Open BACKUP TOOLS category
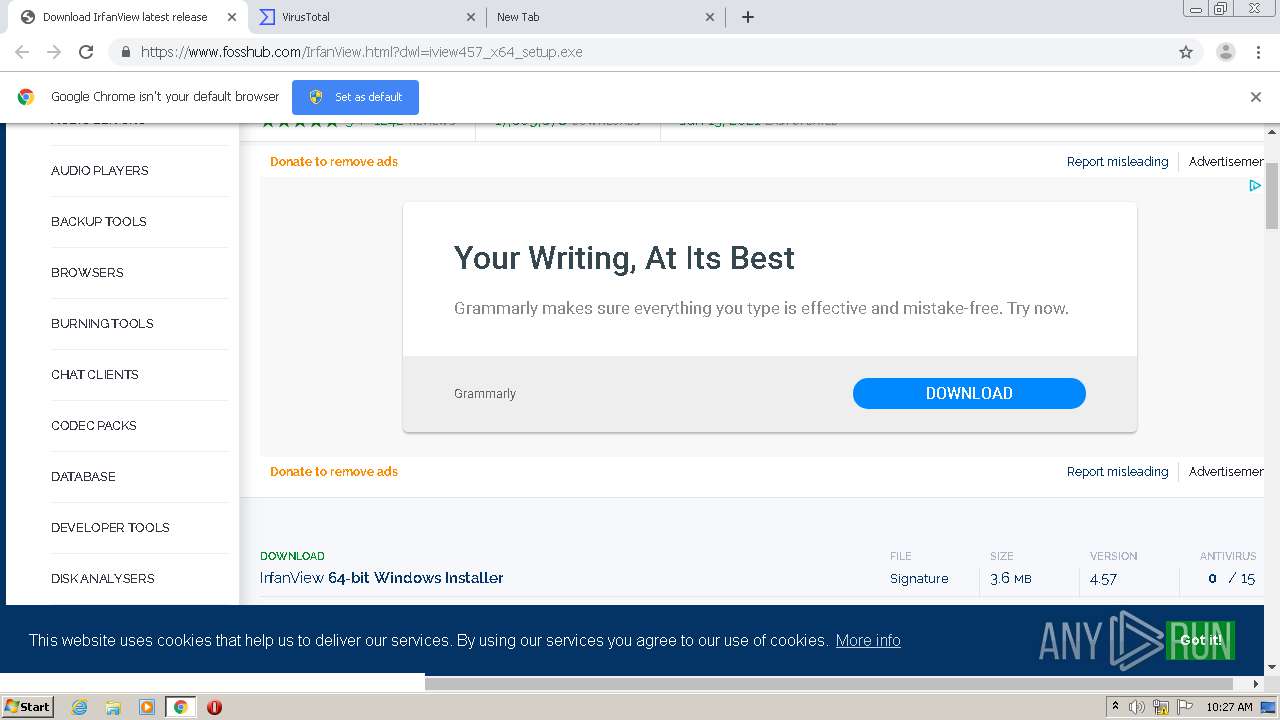This screenshot has height=720, width=1280. (99, 222)
